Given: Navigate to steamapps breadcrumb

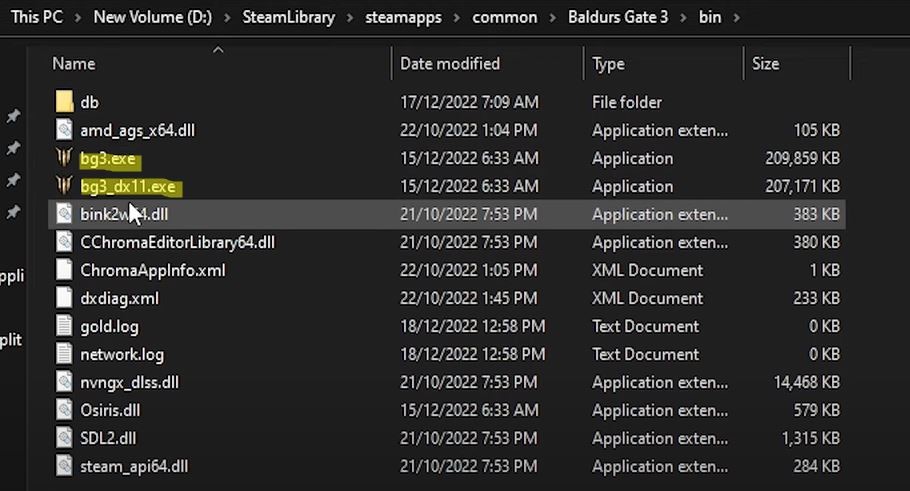Looking at the screenshot, I should coord(403,17).
